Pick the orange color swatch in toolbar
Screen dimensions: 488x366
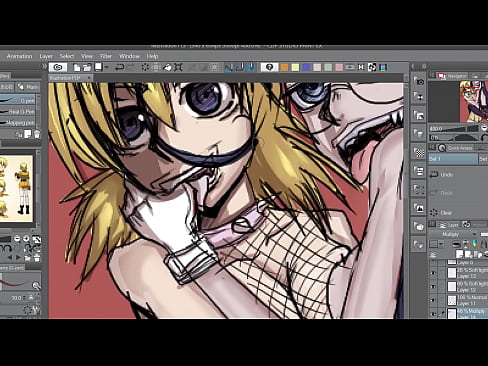coord(284,67)
